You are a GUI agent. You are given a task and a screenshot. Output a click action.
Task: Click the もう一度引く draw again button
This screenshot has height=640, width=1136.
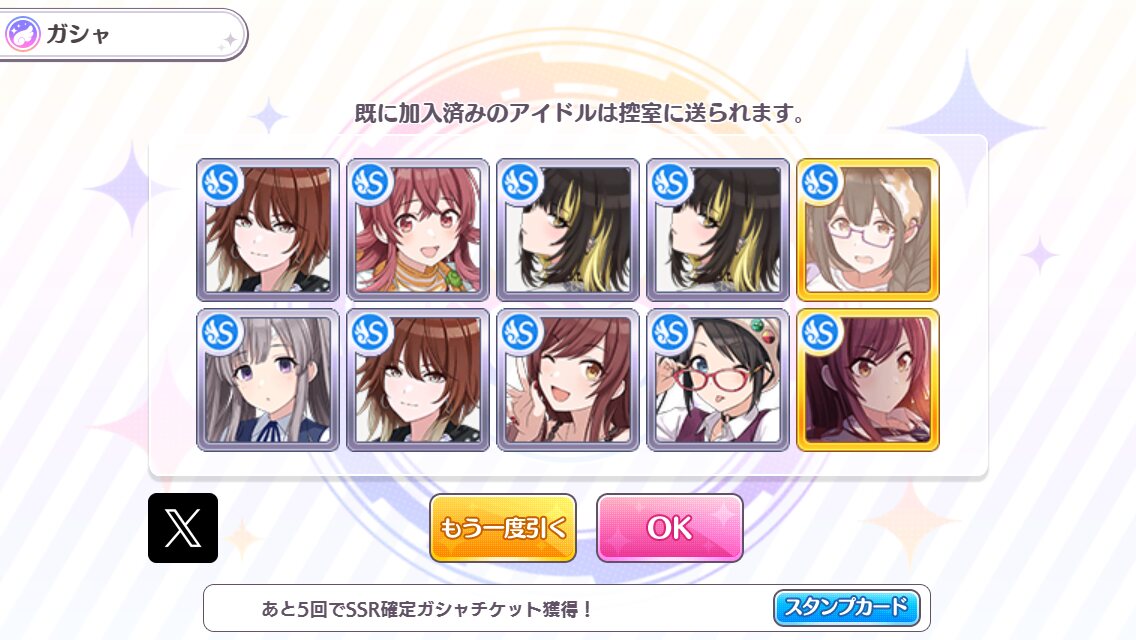tap(503, 528)
